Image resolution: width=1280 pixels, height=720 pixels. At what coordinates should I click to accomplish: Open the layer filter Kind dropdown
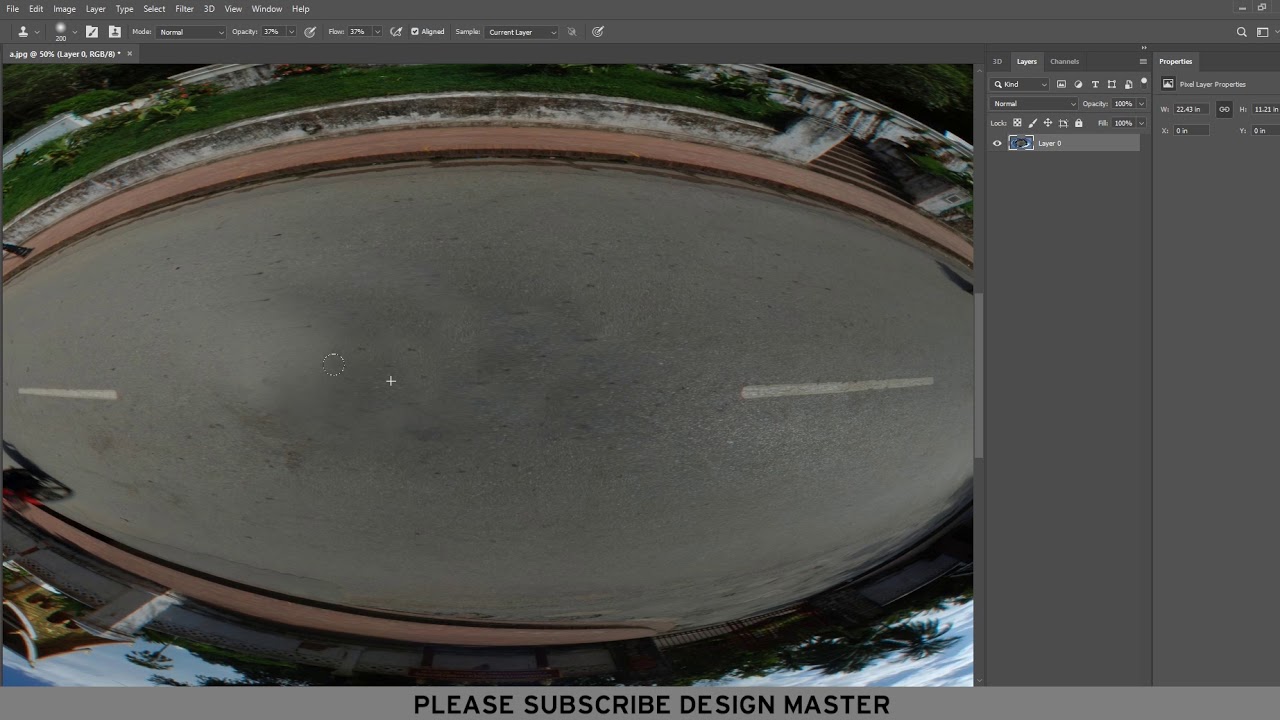coord(1020,84)
